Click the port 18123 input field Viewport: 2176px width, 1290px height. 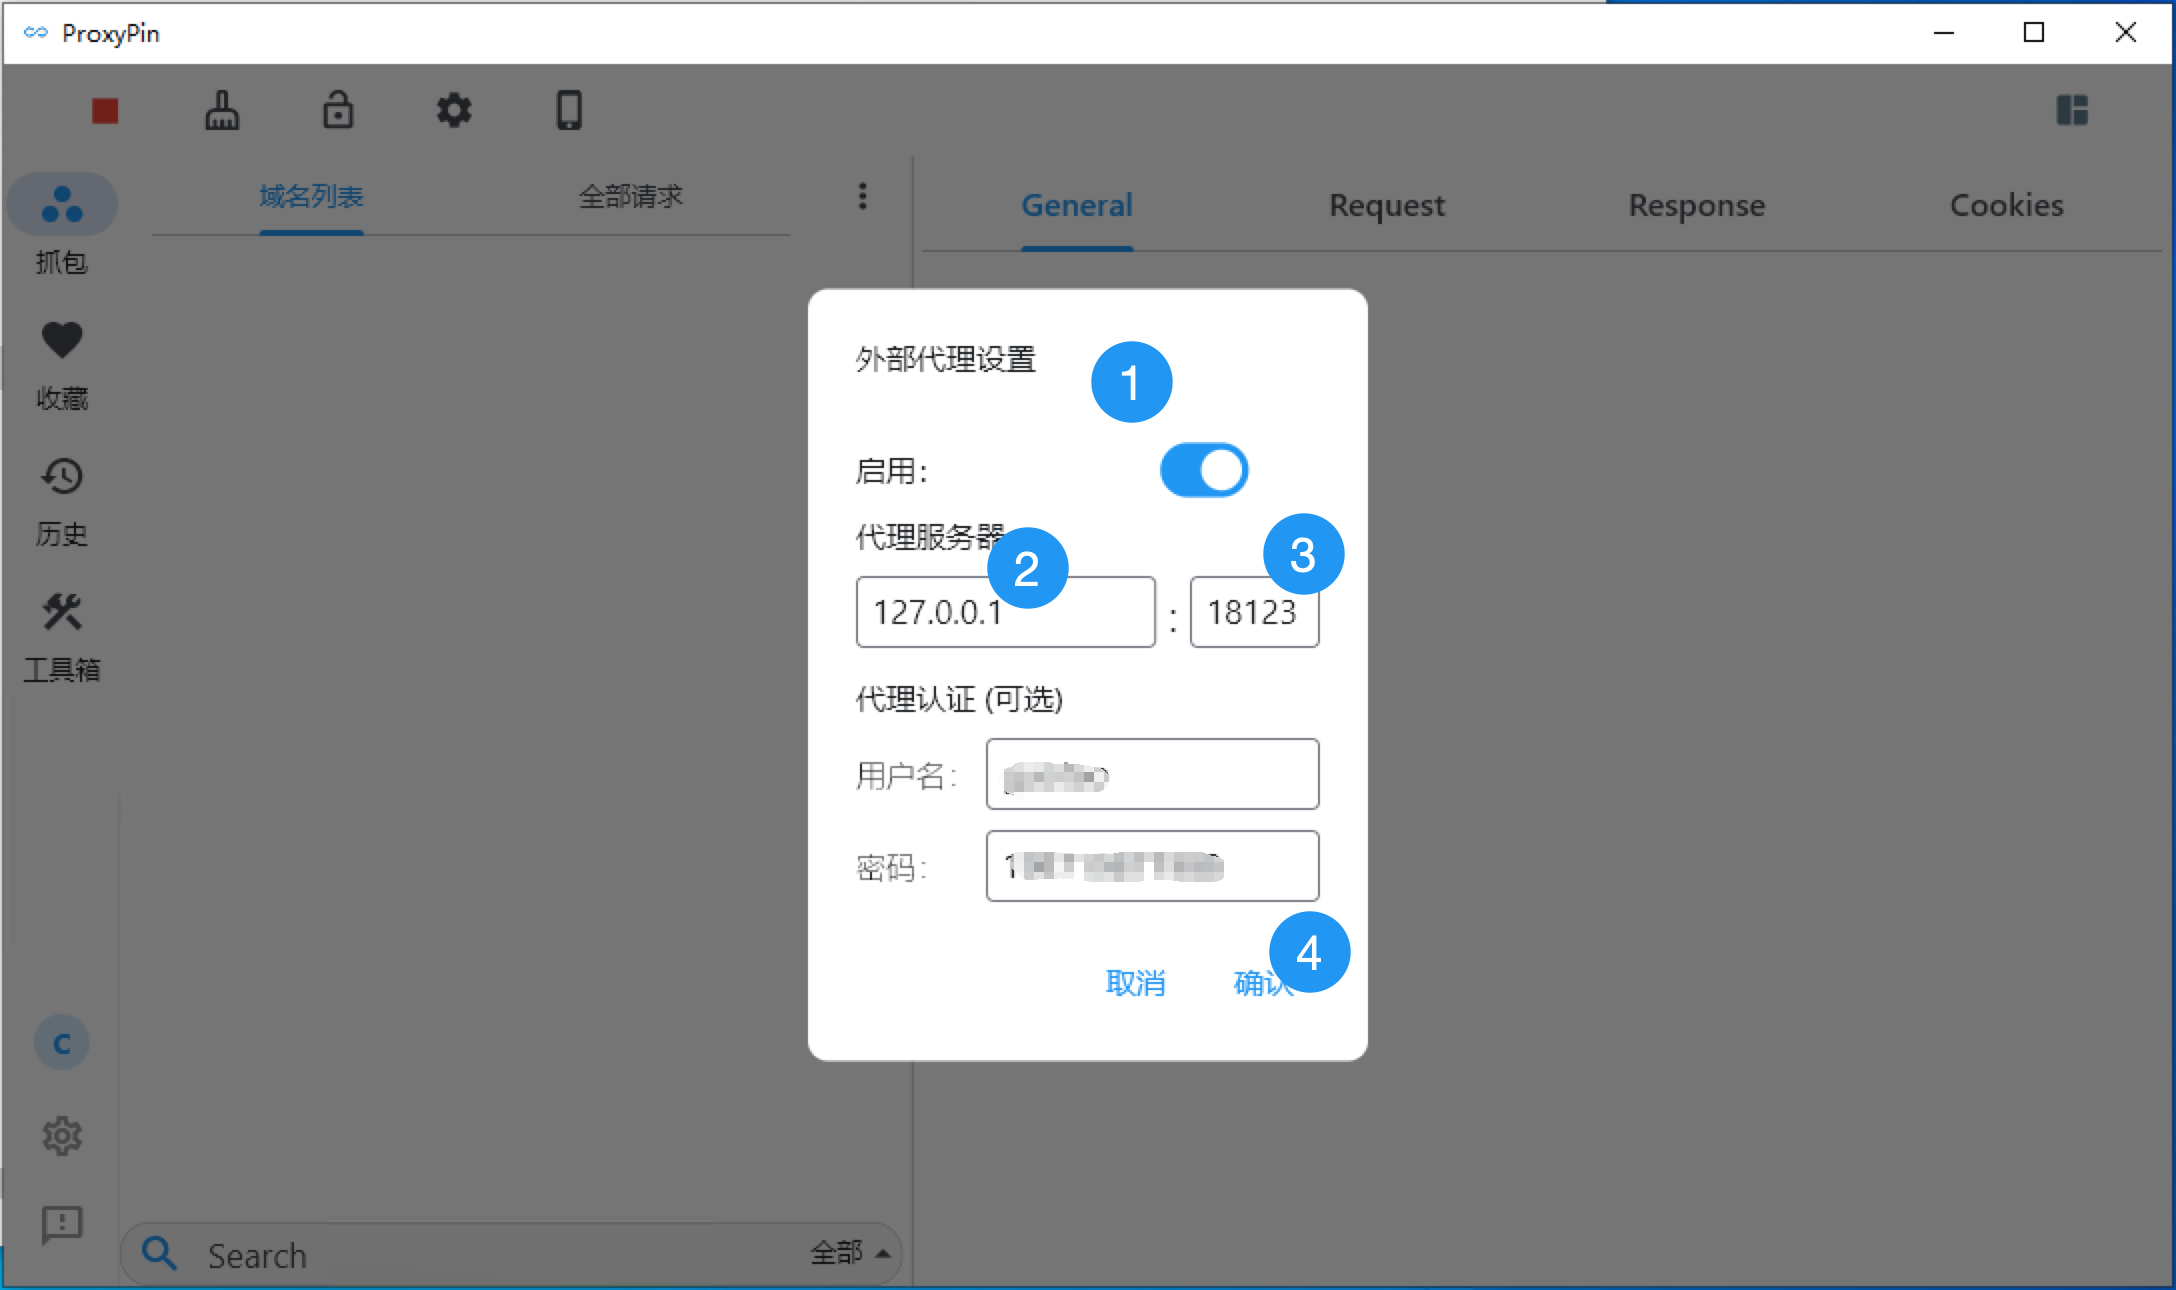(1253, 616)
